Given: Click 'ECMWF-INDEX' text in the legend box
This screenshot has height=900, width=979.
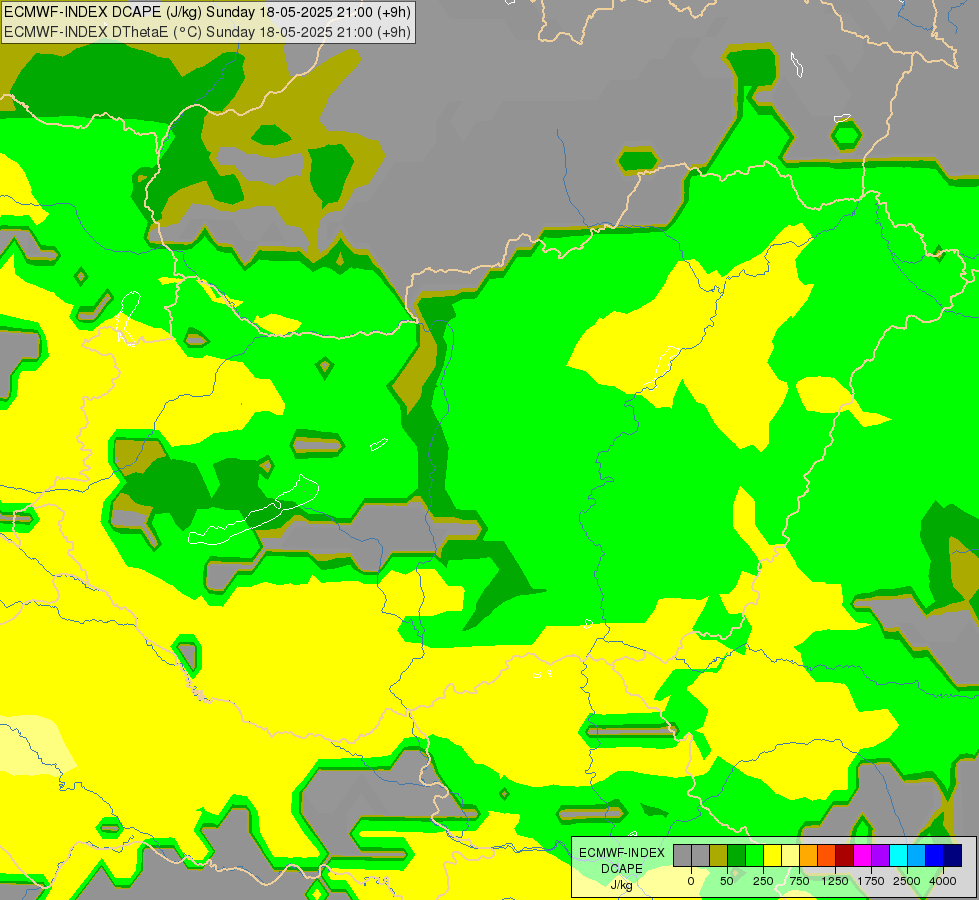Looking at the screenshot, I should (622, 853).
